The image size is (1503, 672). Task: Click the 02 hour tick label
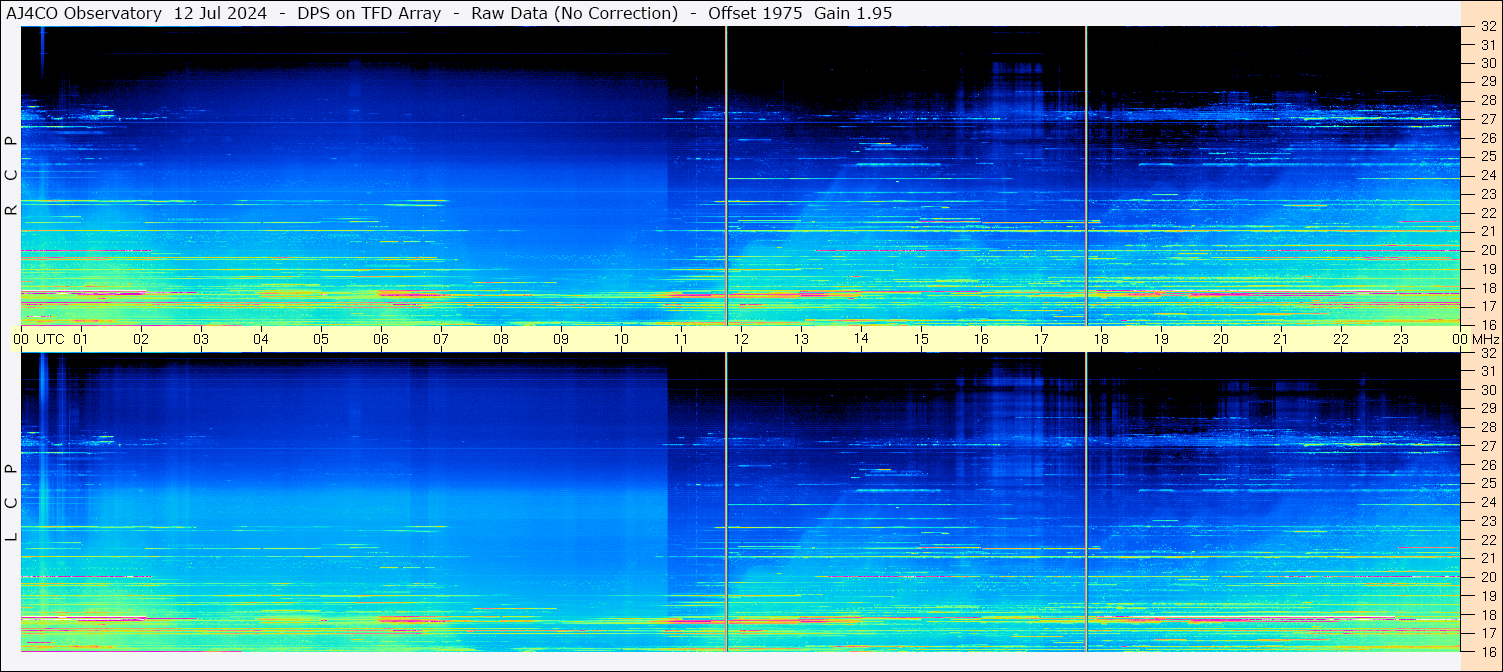point(141,339)
